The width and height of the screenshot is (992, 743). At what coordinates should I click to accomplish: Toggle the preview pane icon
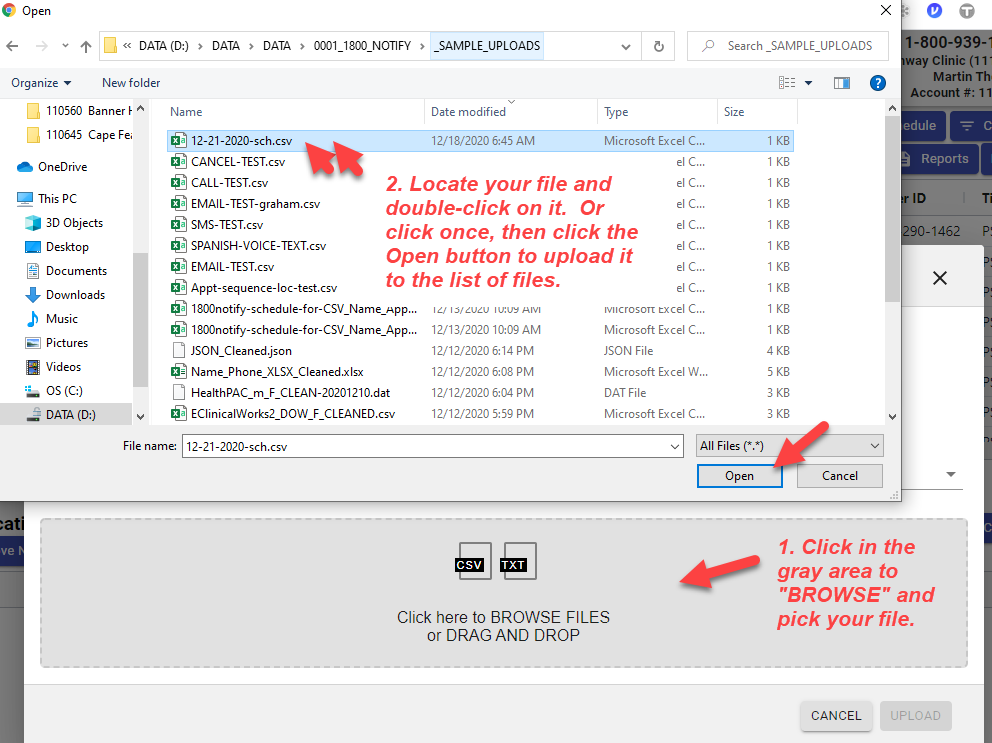[x=841, y=83]
